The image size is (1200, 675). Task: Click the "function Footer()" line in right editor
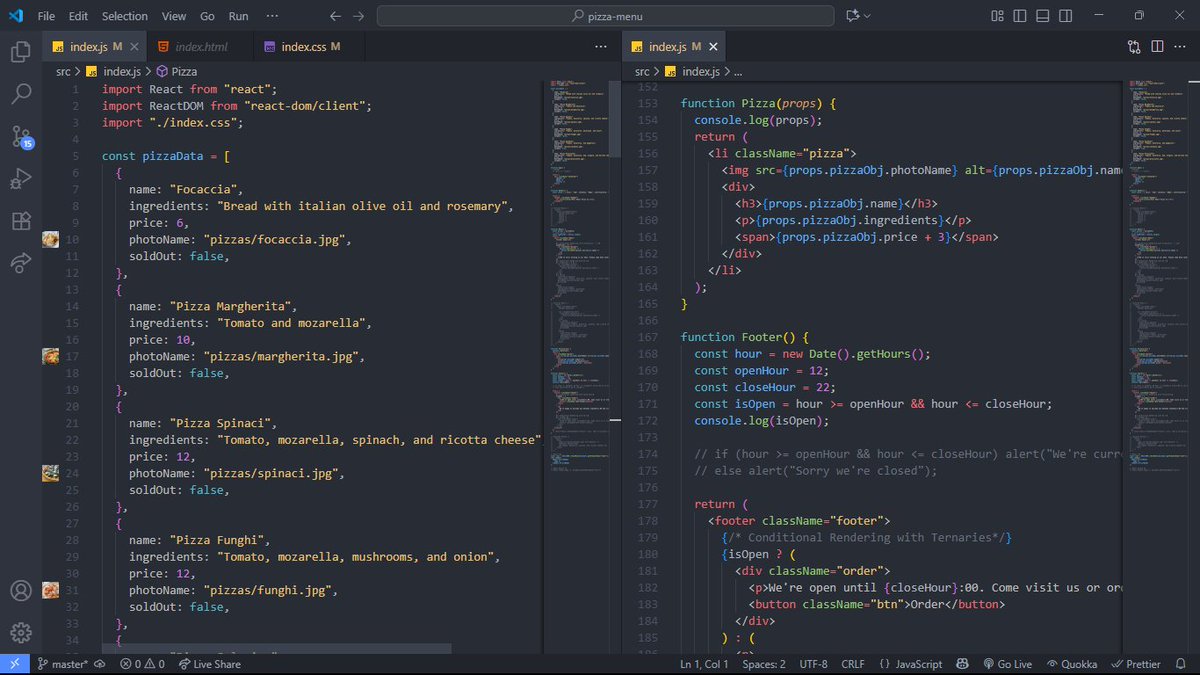[x=744, y=337]
